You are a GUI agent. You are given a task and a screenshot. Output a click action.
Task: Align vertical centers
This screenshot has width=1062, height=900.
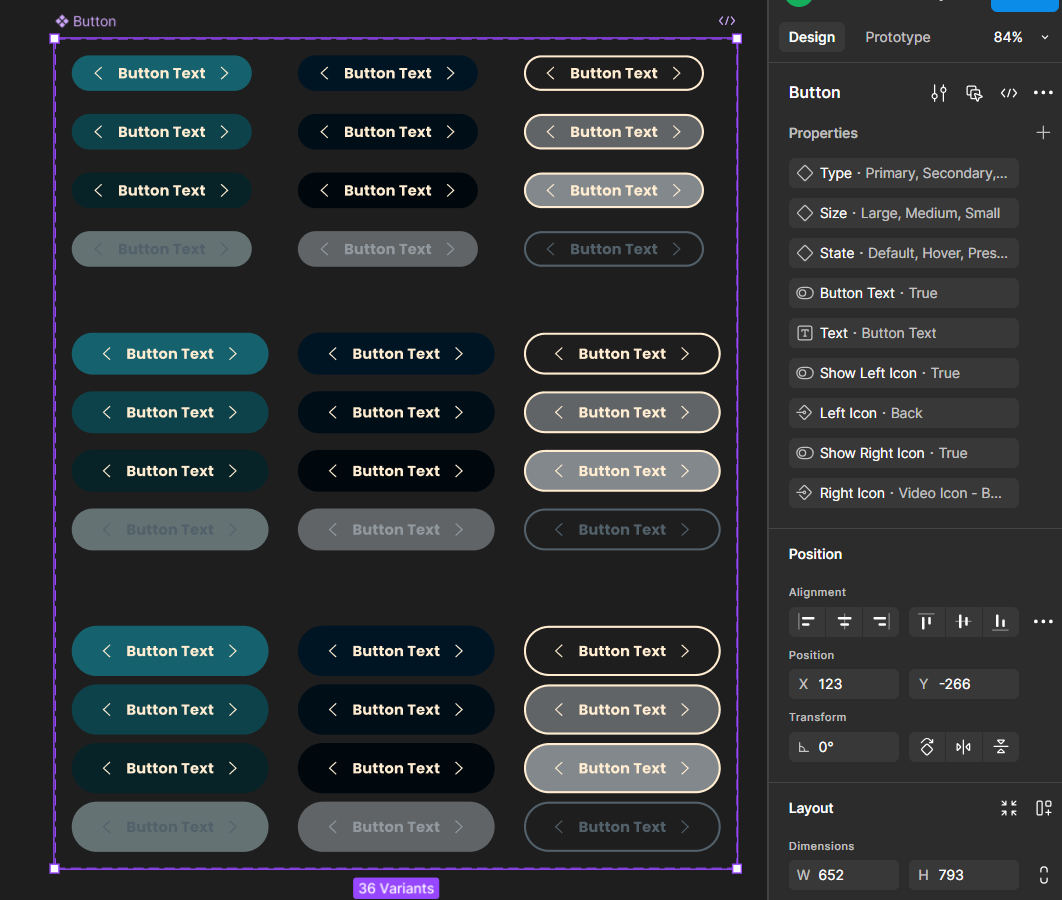963,622
